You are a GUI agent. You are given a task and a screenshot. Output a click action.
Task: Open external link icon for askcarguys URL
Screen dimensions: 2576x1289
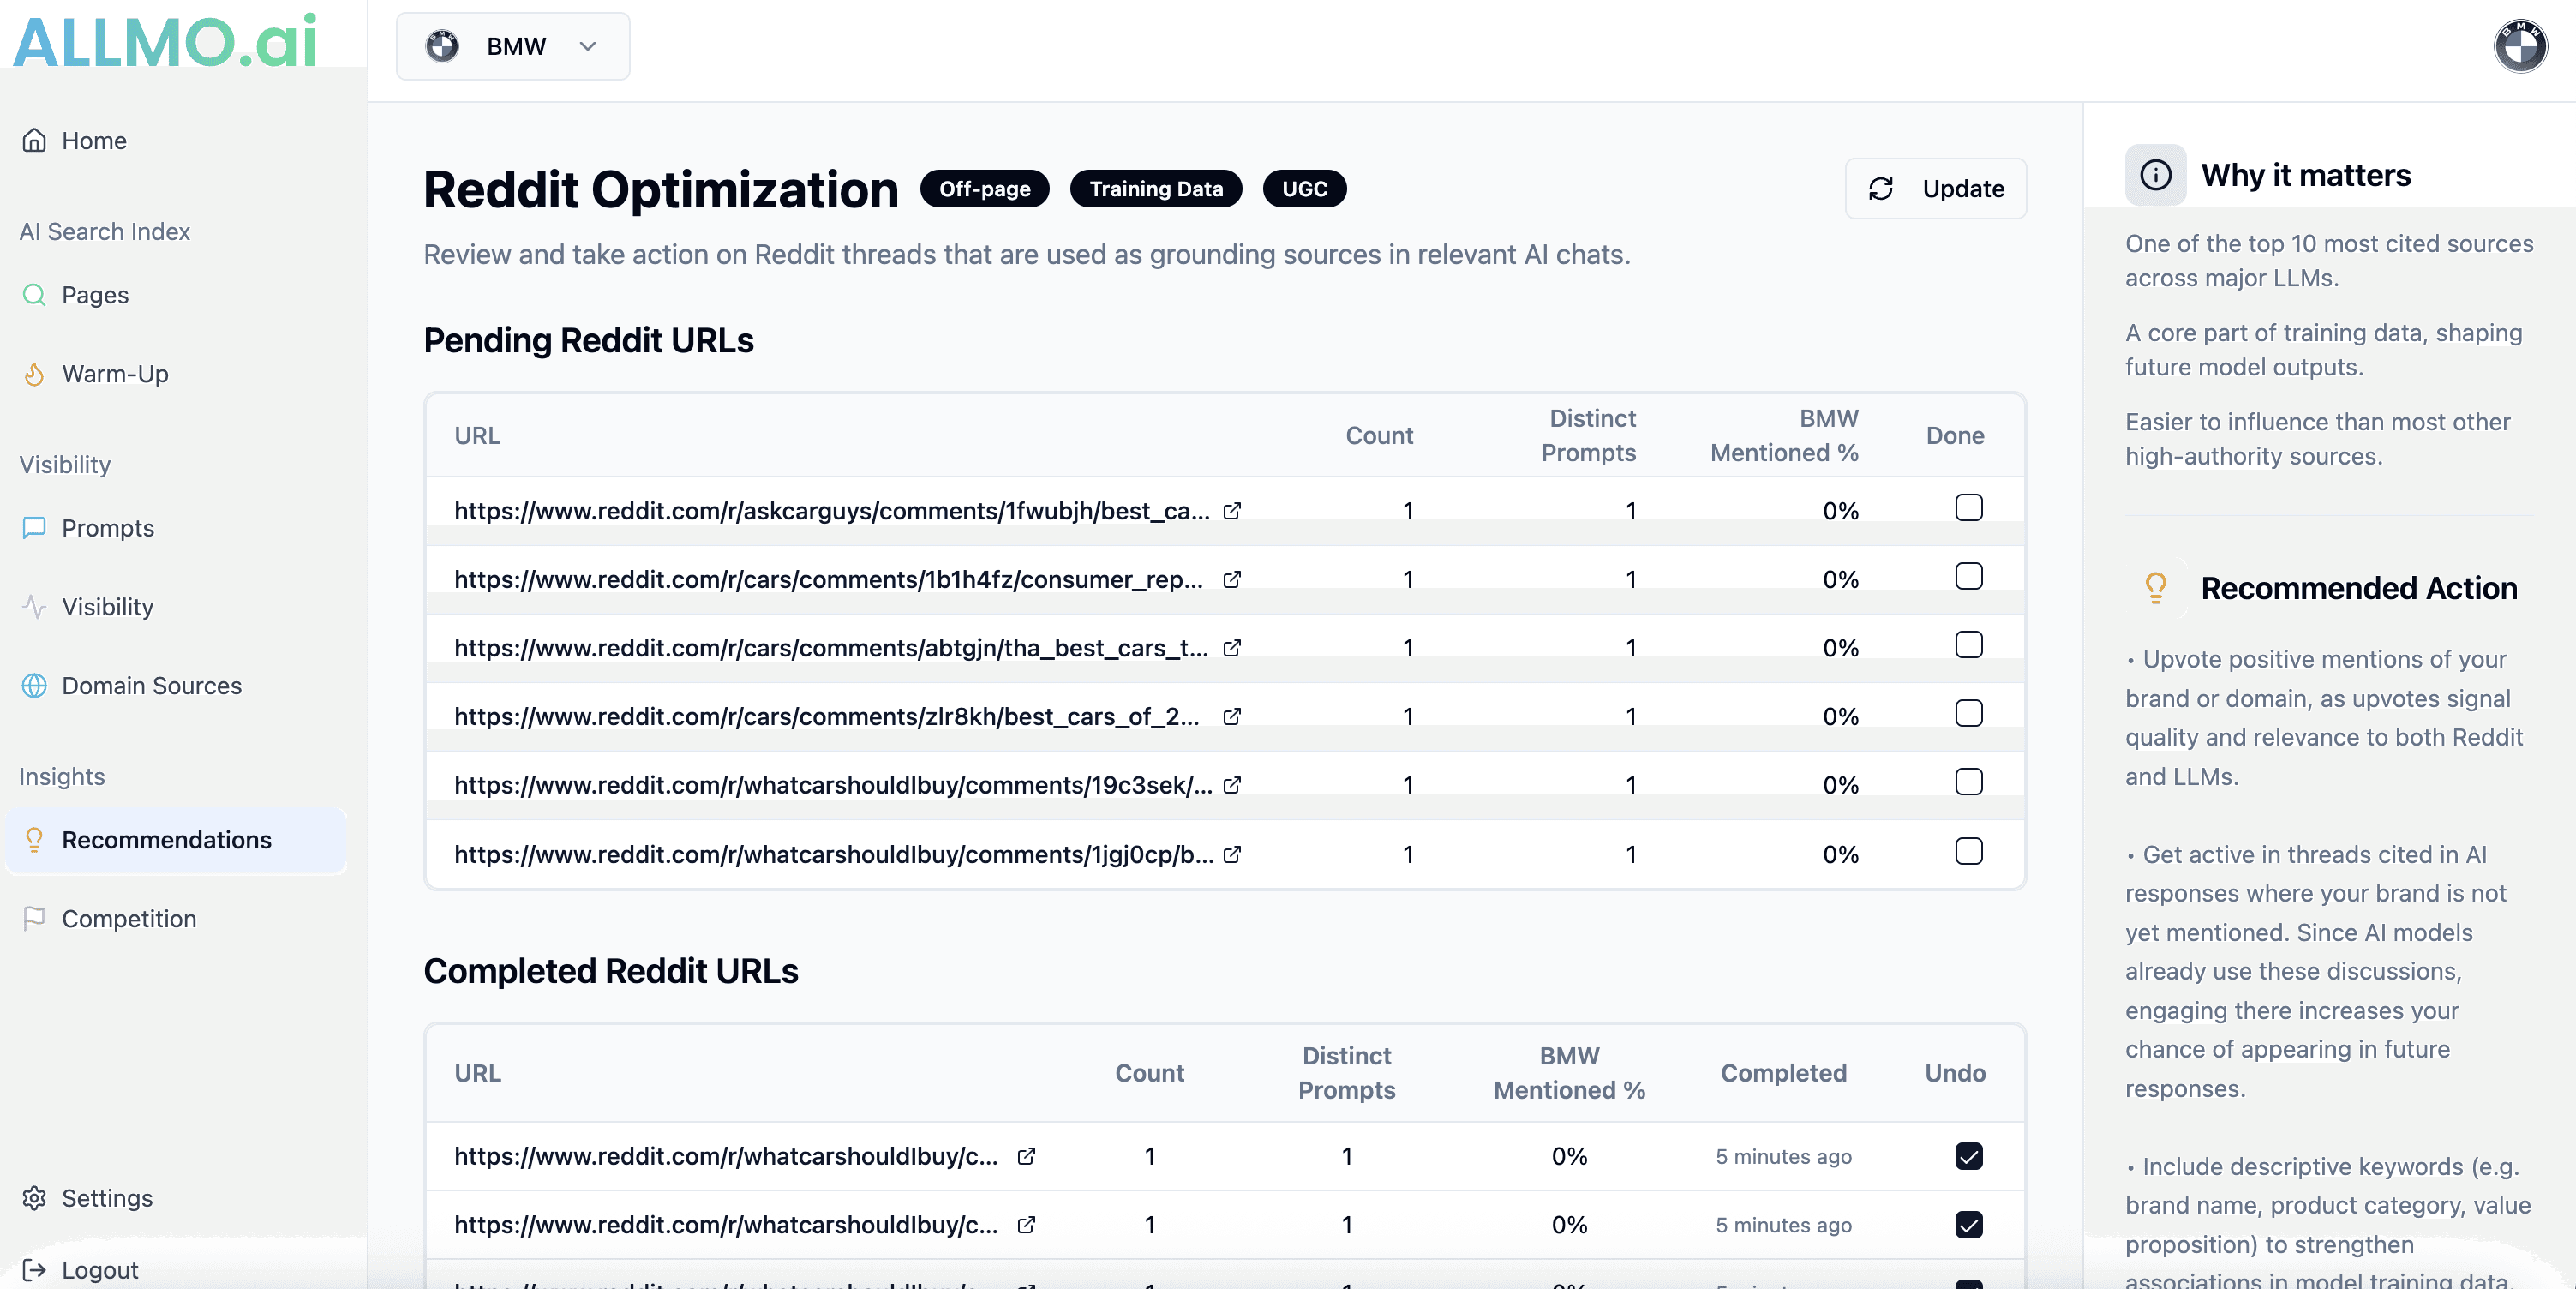coord(1232,511)
